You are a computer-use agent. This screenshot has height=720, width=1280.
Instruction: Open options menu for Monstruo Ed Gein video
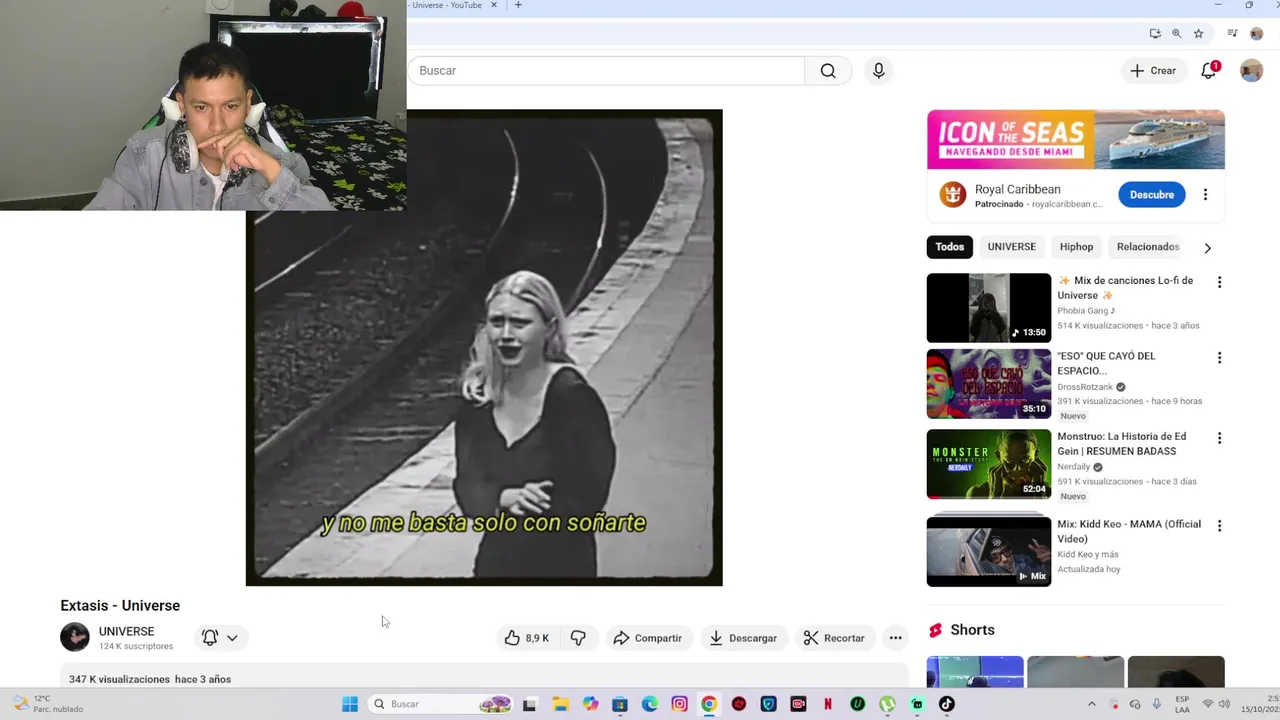pos(1219,438)
